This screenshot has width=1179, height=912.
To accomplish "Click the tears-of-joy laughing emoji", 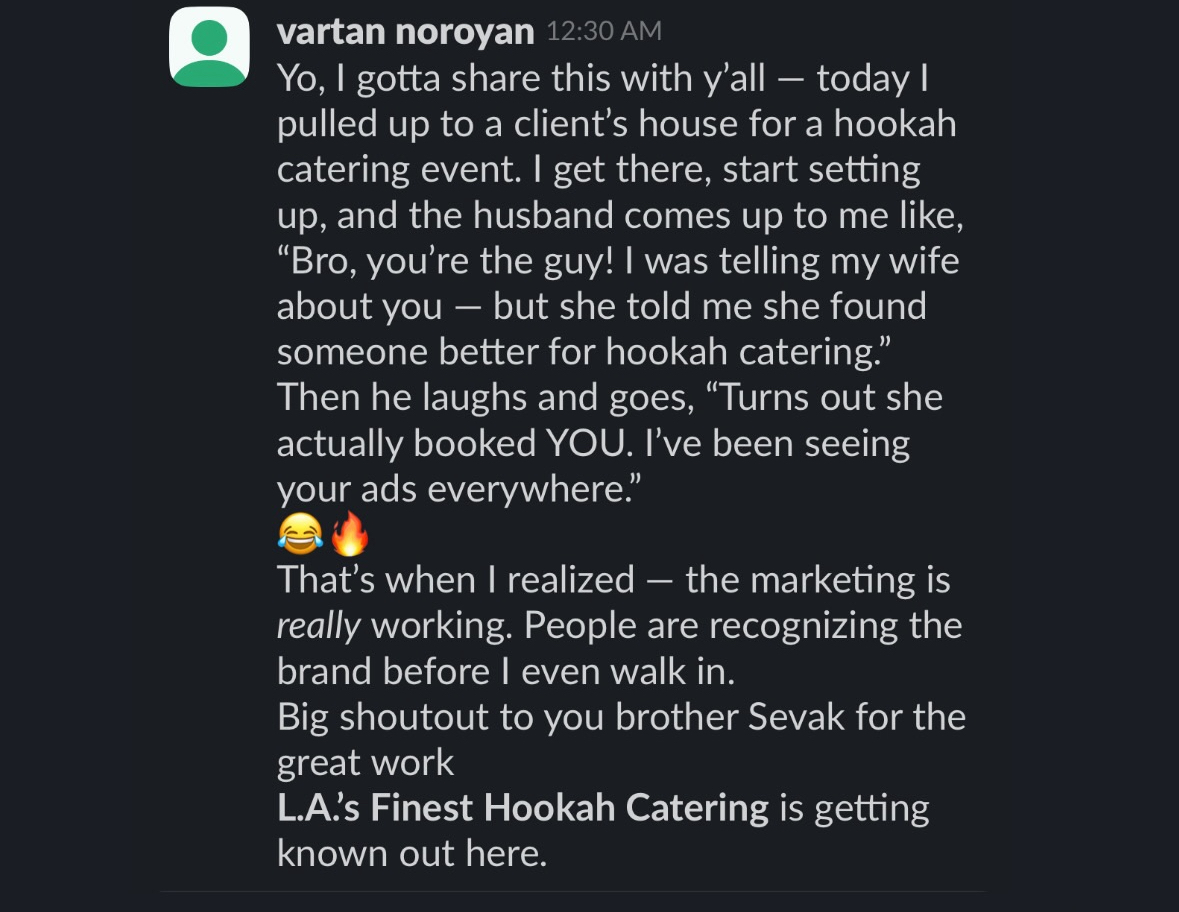I will coord(300,533).
